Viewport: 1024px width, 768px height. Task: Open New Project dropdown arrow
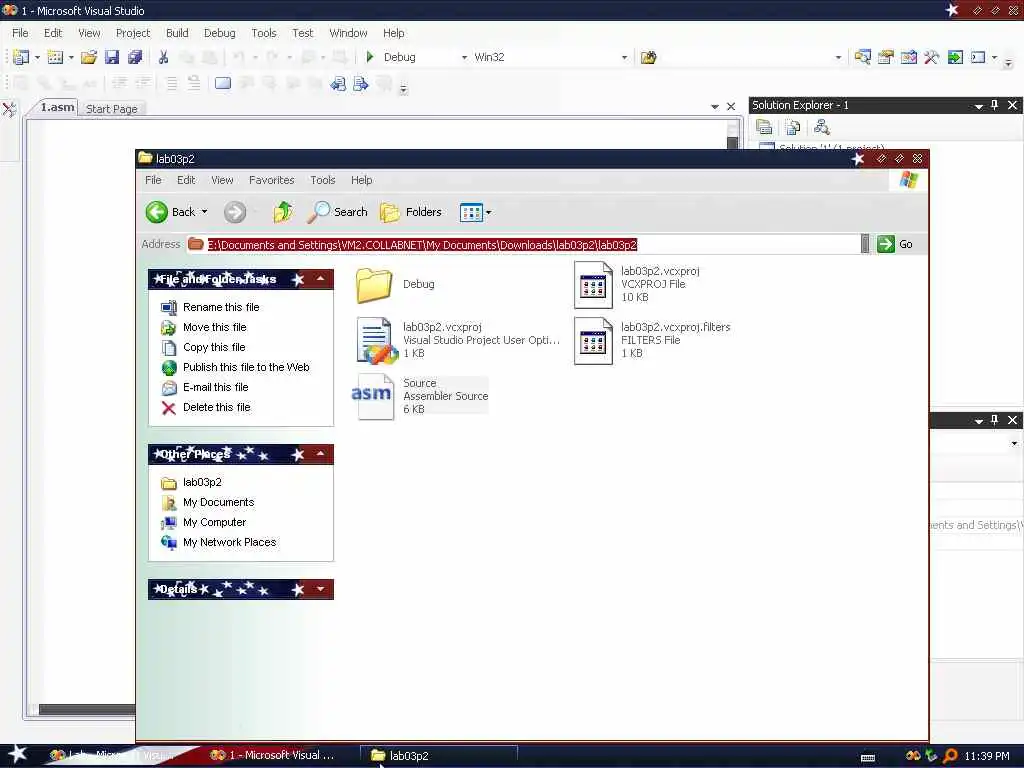[37, 57]
